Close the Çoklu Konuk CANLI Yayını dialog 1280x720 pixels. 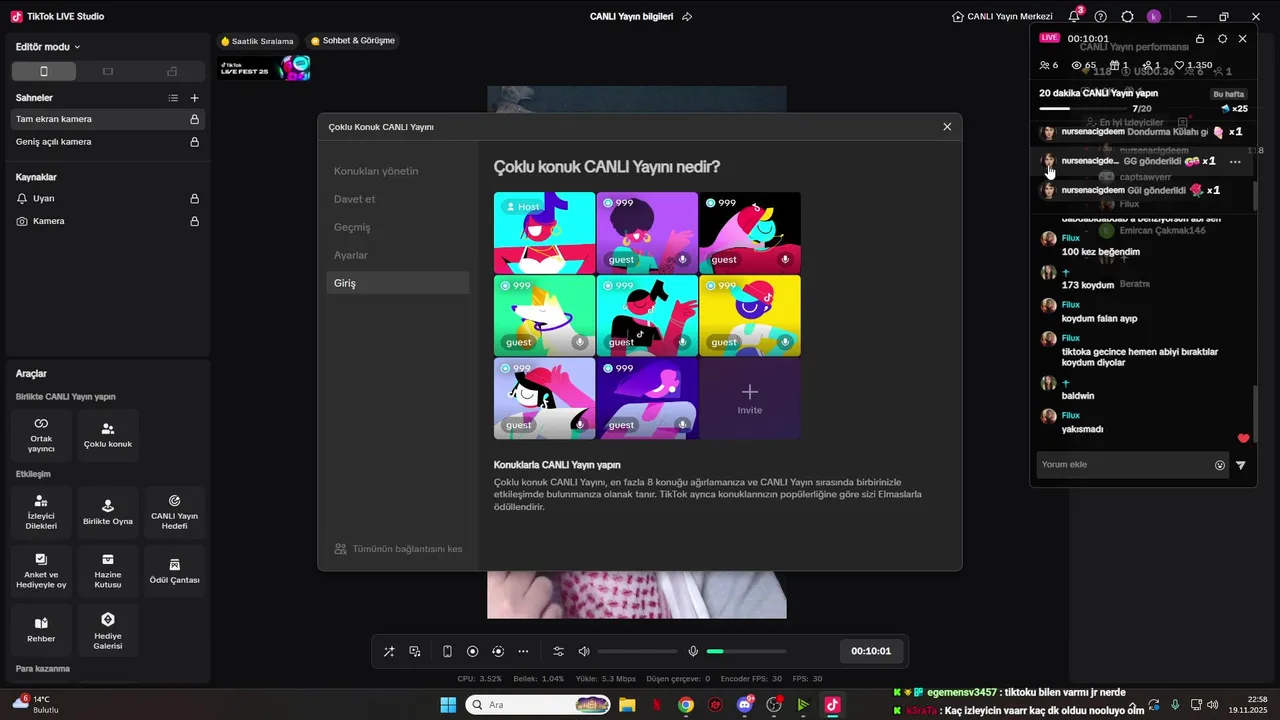(x=947, y=127)
